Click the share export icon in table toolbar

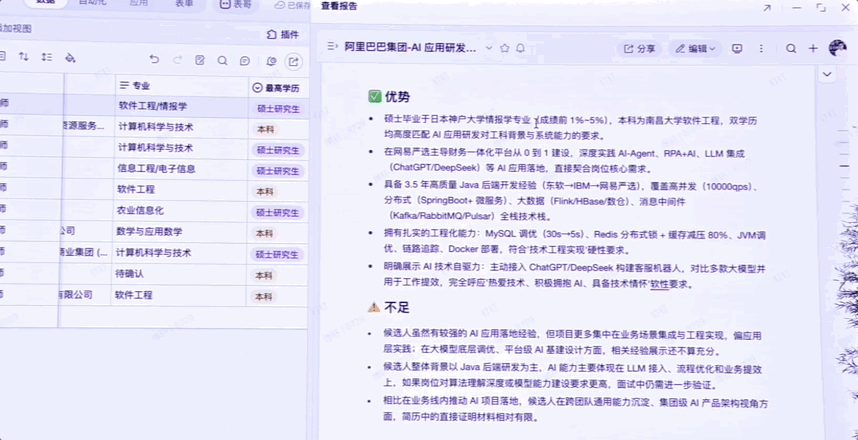coord(293,60)
